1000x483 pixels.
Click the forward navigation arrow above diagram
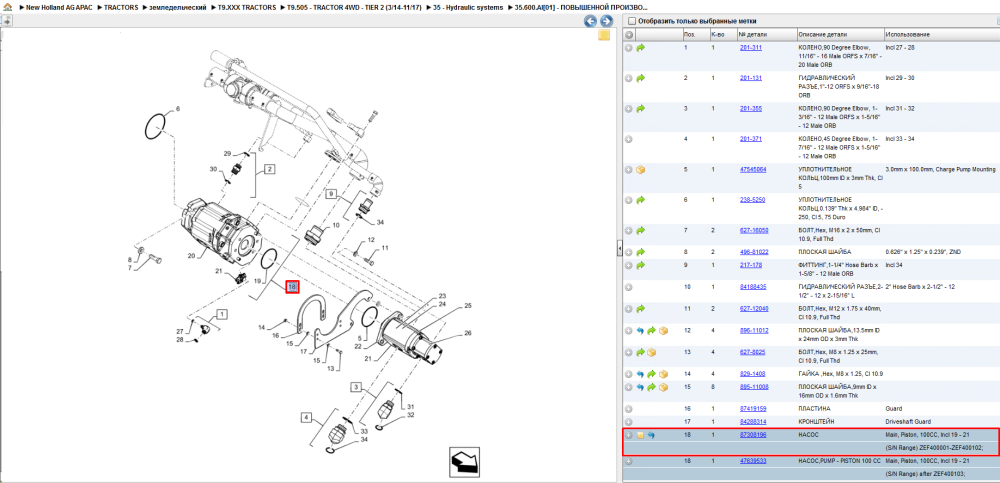pyautogui.click(x=606, y=21)
